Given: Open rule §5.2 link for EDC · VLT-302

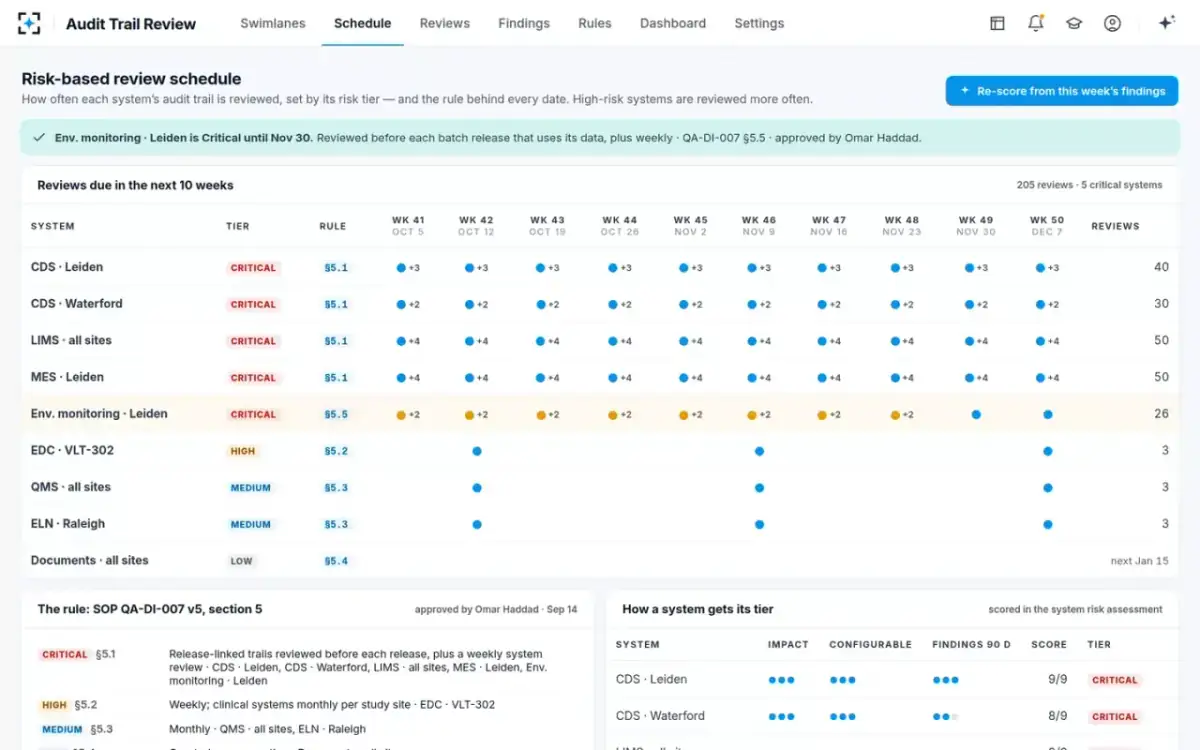Looking at the screenshot, I should coord(336,451).
